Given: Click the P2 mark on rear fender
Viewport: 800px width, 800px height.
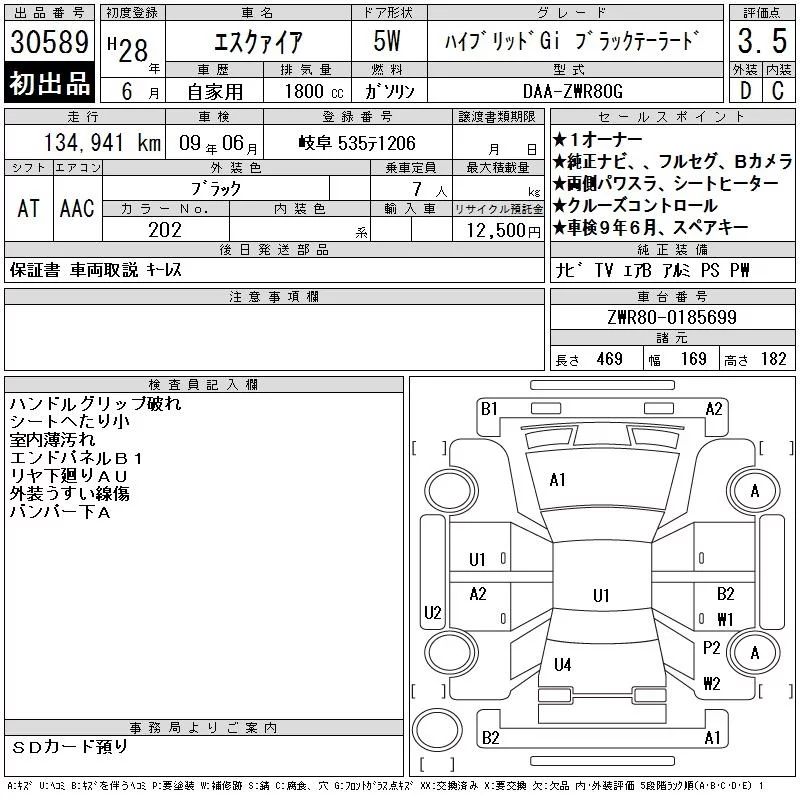Looking at the screenshot, I should pos(711,647).
